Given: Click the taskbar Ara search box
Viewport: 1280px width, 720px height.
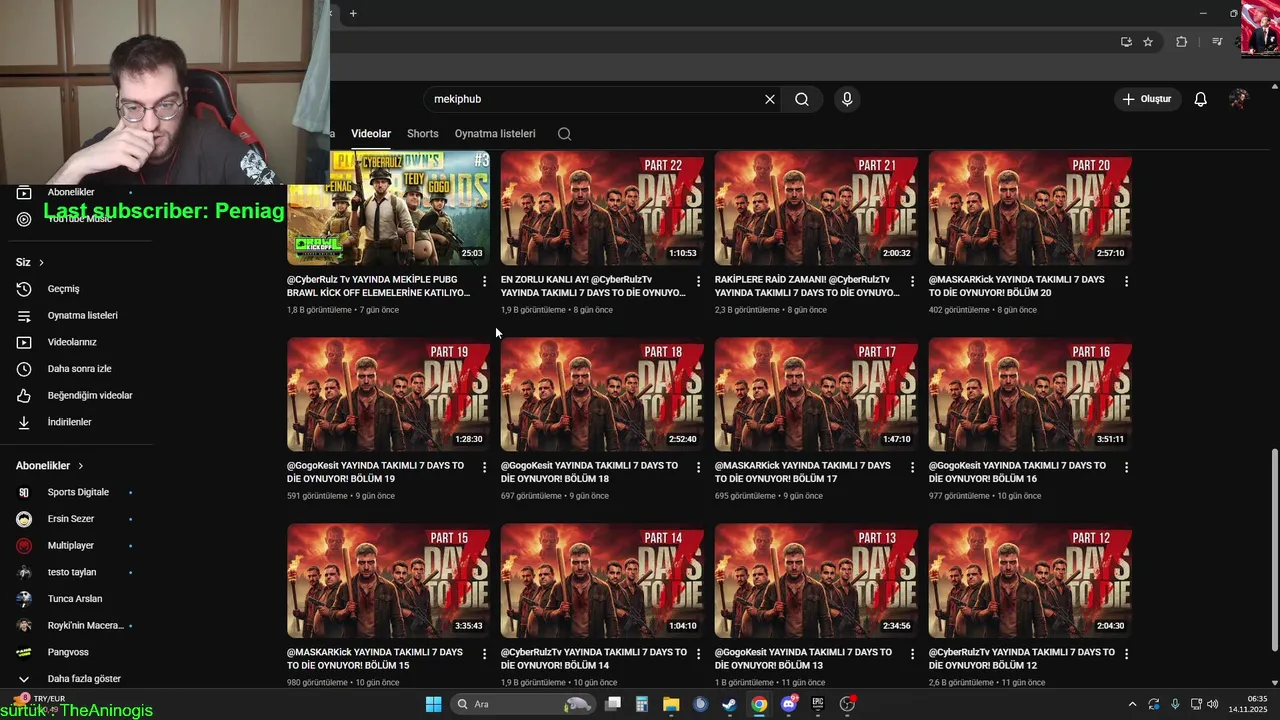Looking at the screenshot, I should coord(522,704).
